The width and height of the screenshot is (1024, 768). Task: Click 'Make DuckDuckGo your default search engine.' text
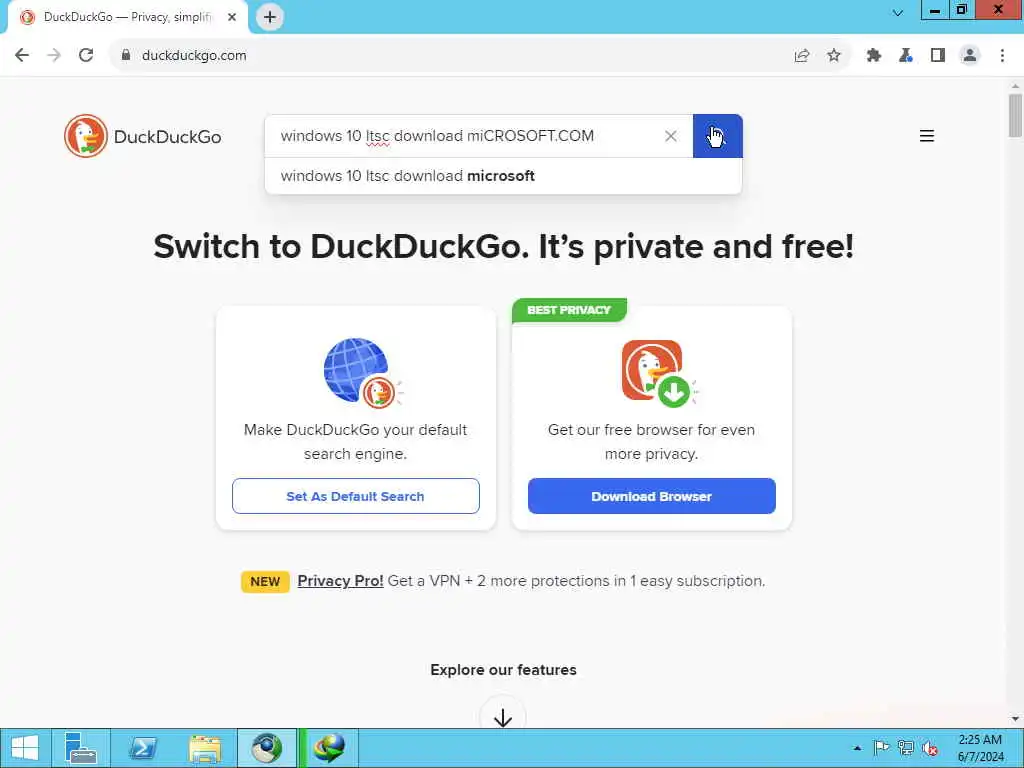coord(355,441)
